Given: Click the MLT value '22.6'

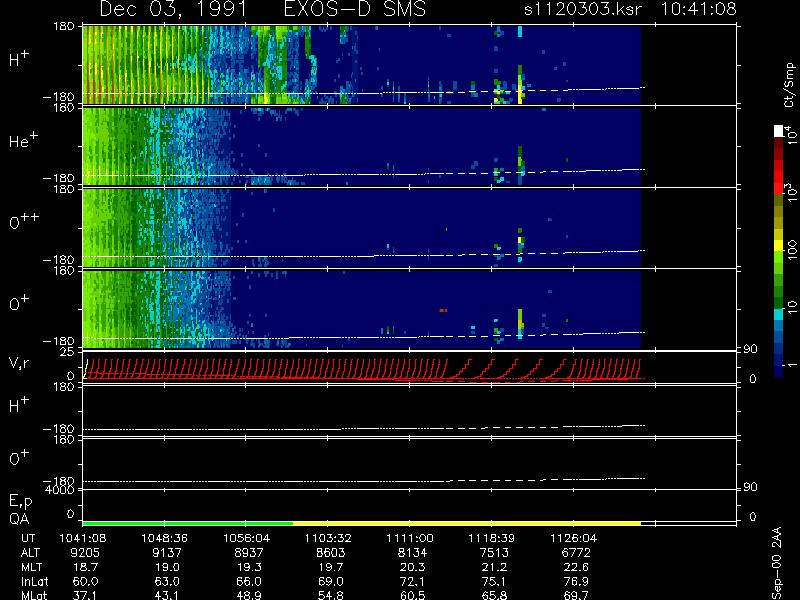Looking at the screenshot, I should coord(576,567).
